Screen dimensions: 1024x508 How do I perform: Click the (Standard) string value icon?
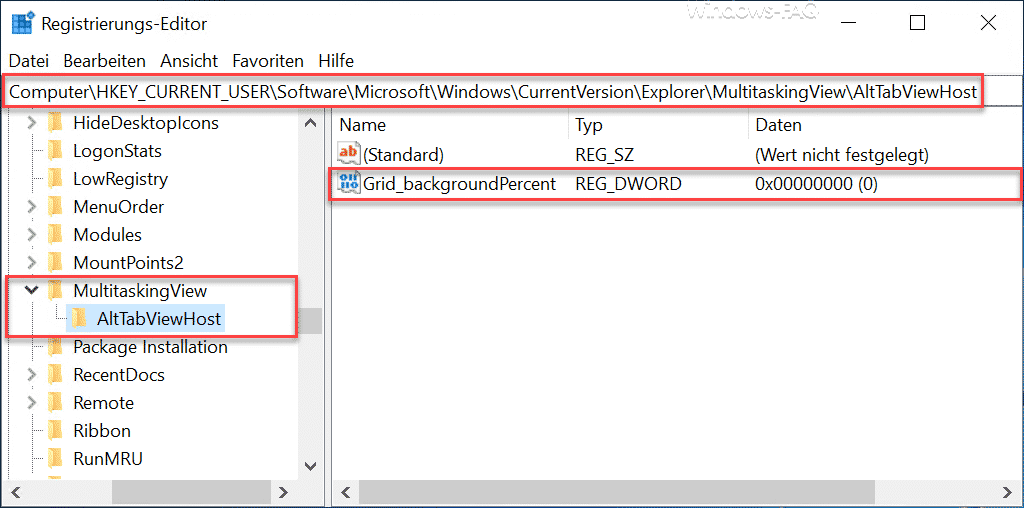[348, 153]
